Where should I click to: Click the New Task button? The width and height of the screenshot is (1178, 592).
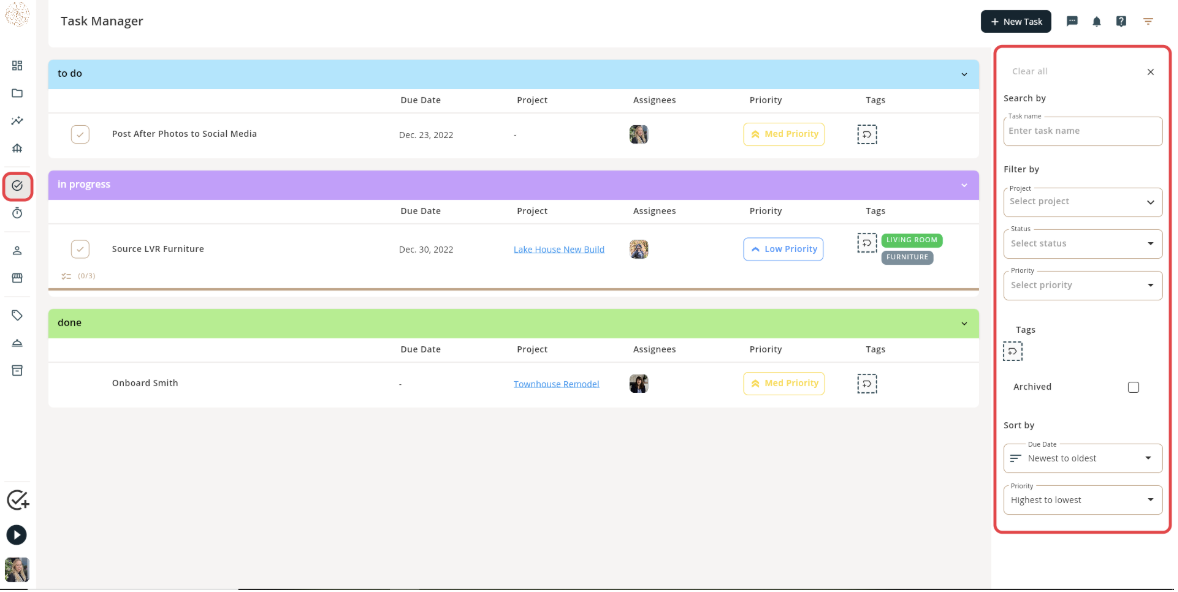pos(1016,22)
